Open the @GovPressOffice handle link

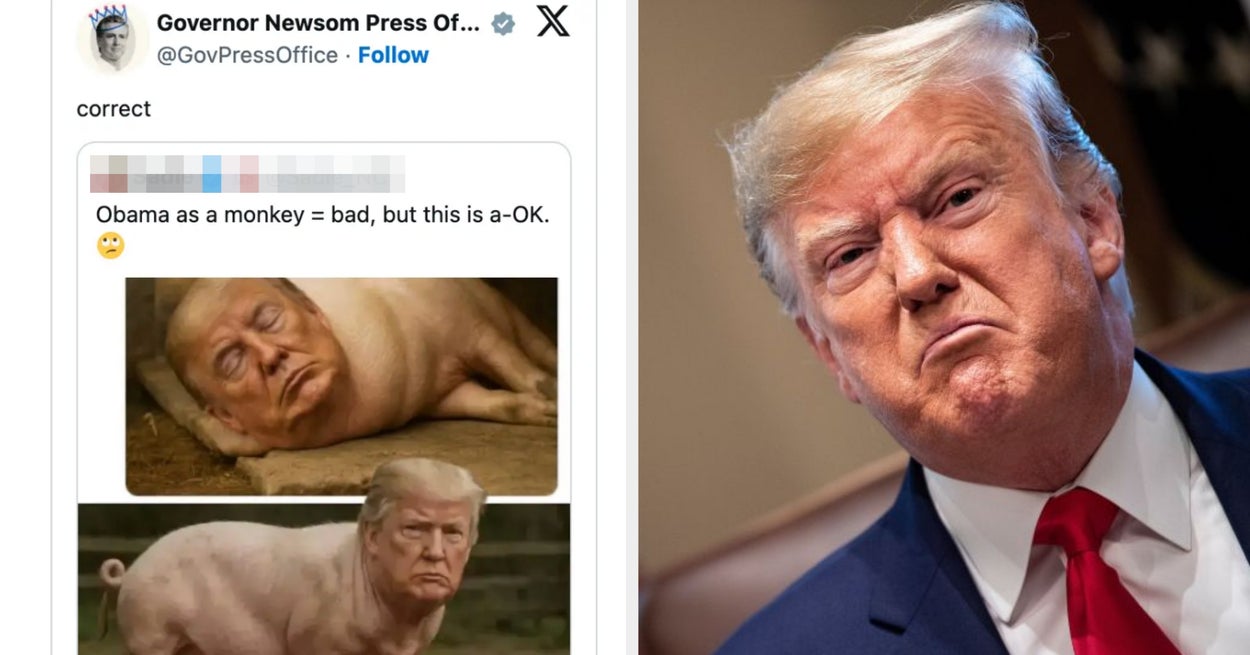pos(247,55)
